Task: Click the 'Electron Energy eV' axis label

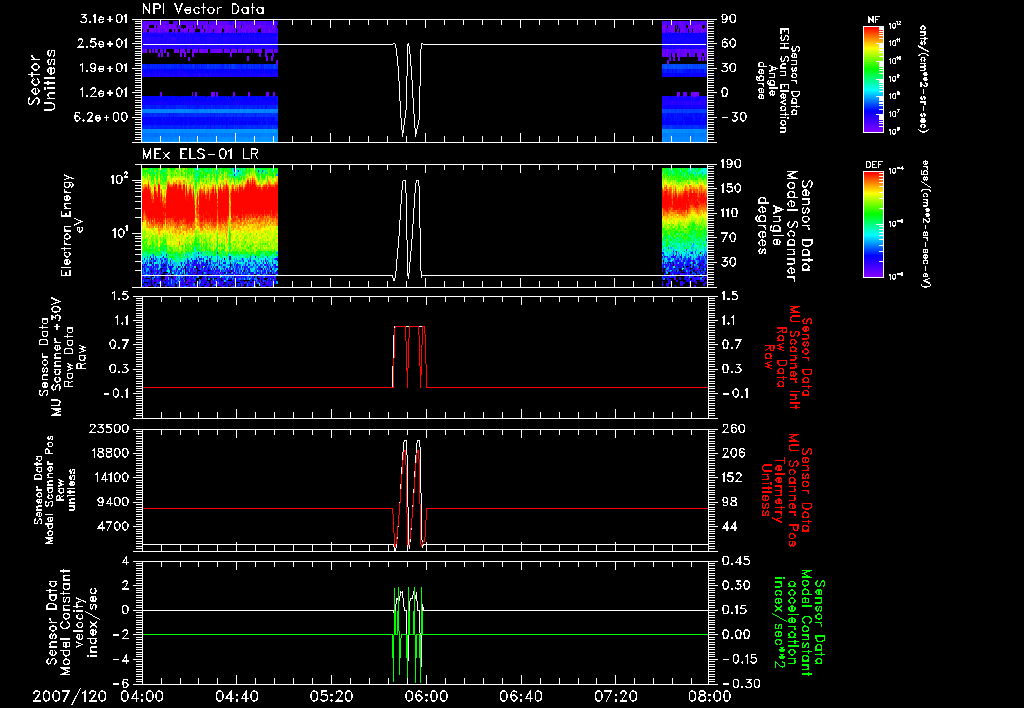Action: tap(71, 225)
